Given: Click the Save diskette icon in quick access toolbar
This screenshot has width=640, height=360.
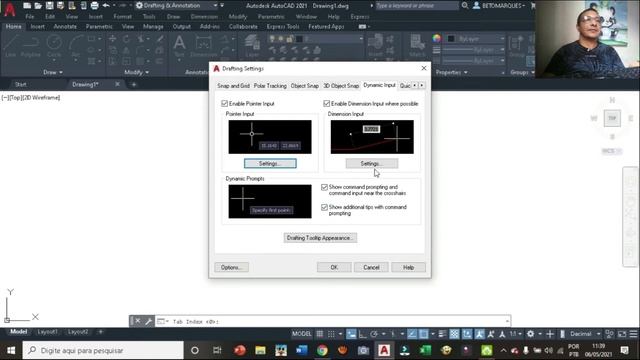Looking at the screenshot, I should (49, 6).
